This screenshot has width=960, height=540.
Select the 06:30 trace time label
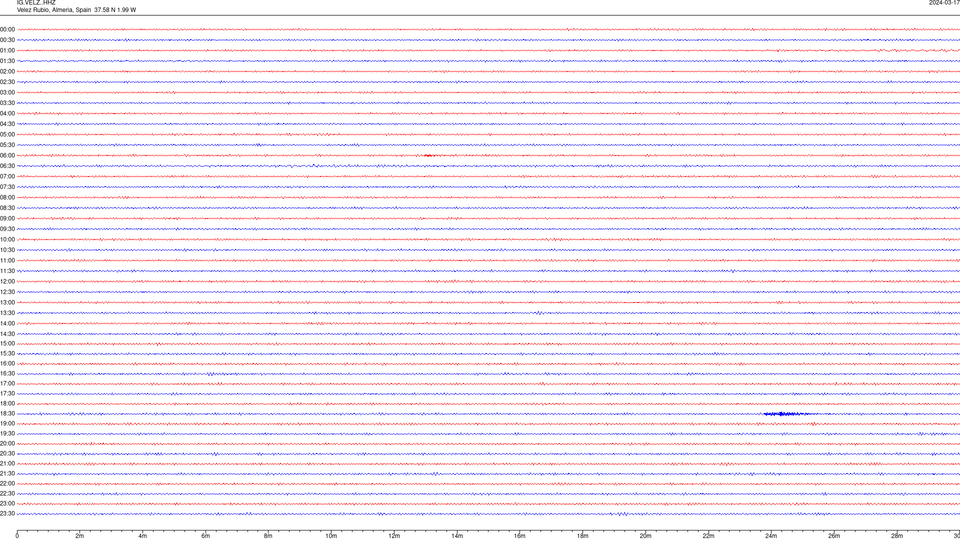[7, 166]
